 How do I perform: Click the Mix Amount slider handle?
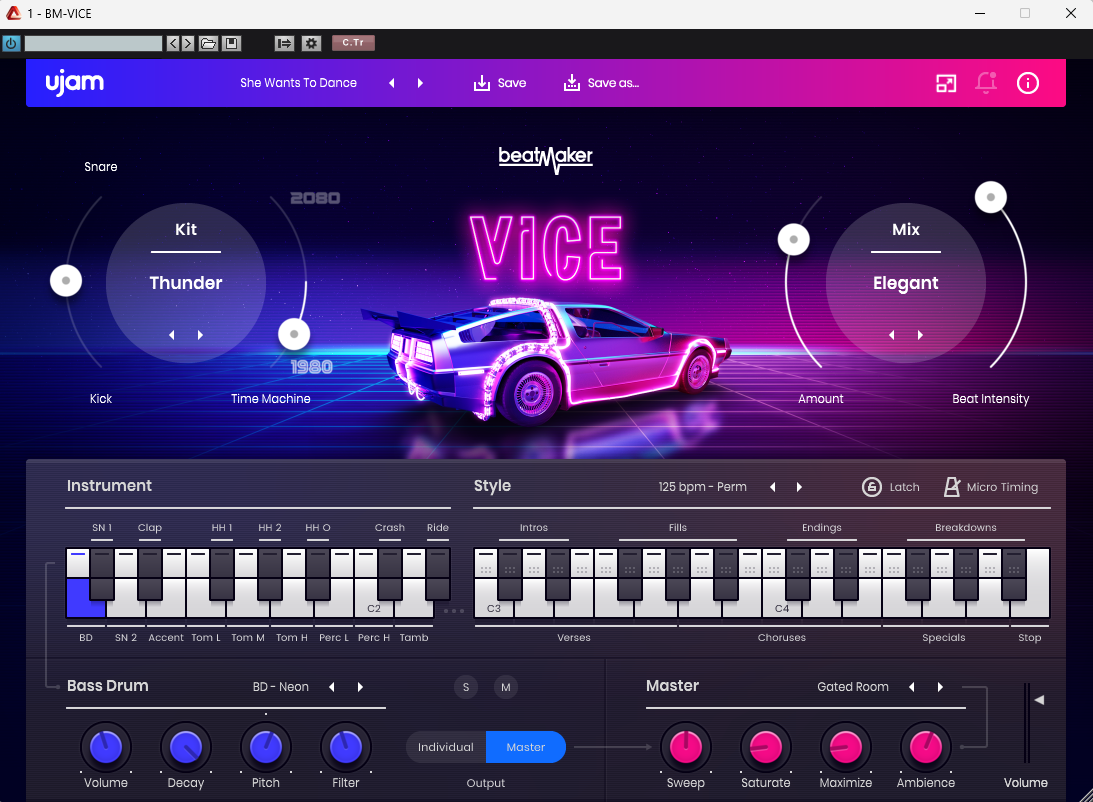click(x=793, y=240)
